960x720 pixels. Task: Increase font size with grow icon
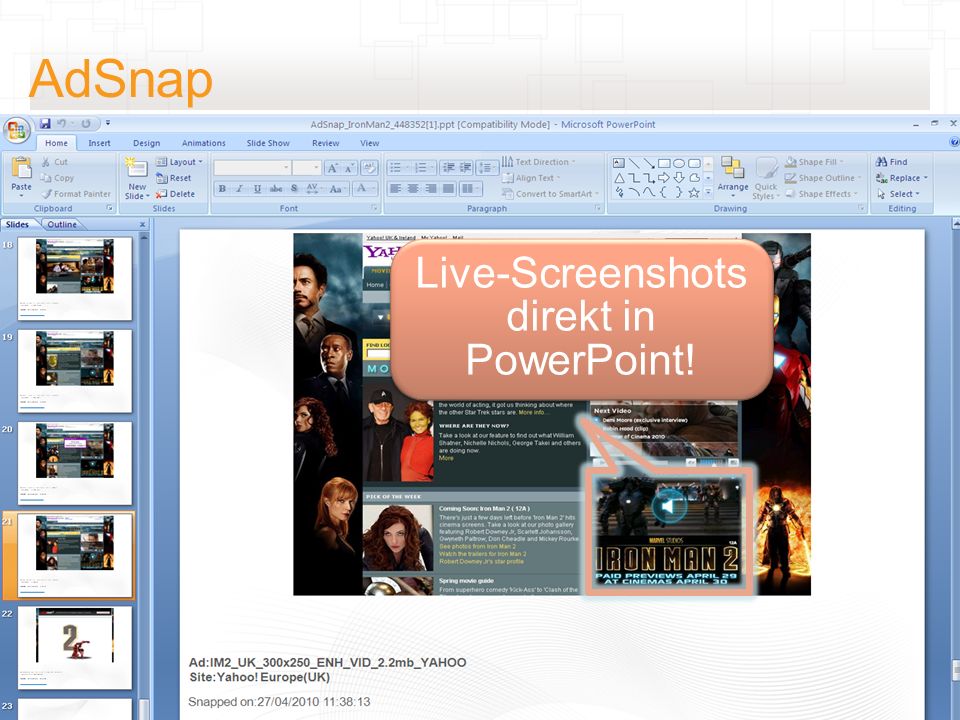pos(332,168)
